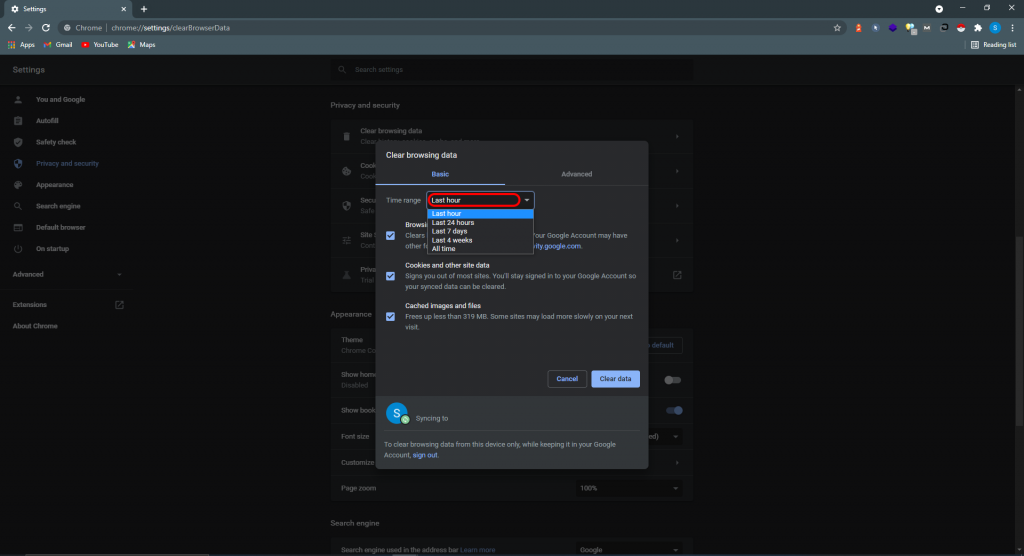The height and width of the screenshot is (556, 1024).
Task: Open About Chrome page
Action: click(35, 326)
